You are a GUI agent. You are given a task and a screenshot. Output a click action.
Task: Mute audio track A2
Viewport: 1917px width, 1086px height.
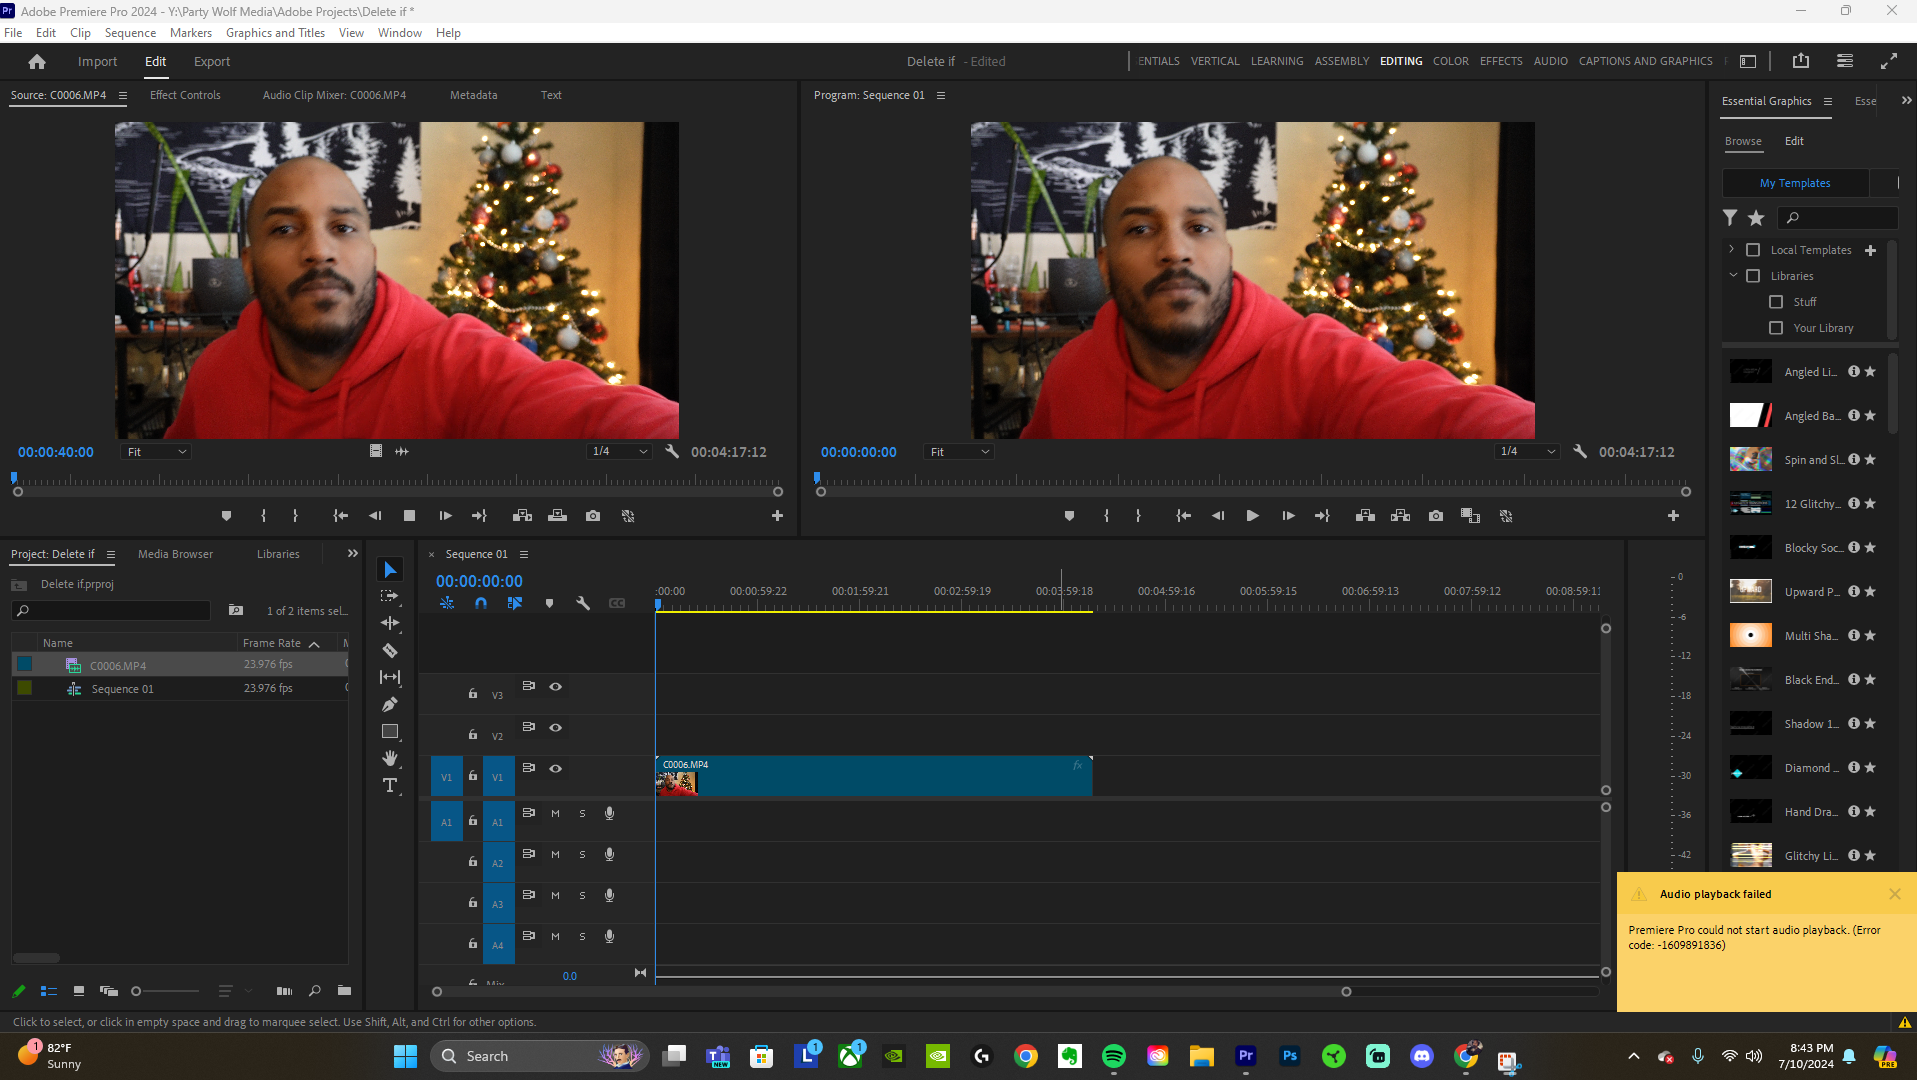coord(555,854)
